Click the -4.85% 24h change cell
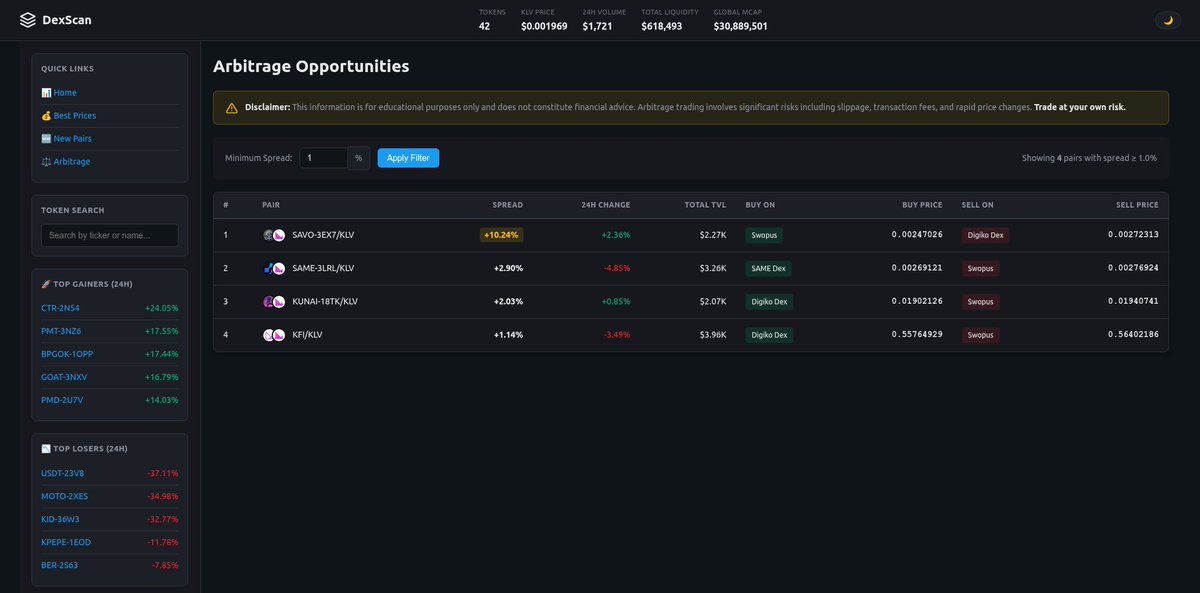The width and height of the screenshot is (1200, 593). click(617, 268)
